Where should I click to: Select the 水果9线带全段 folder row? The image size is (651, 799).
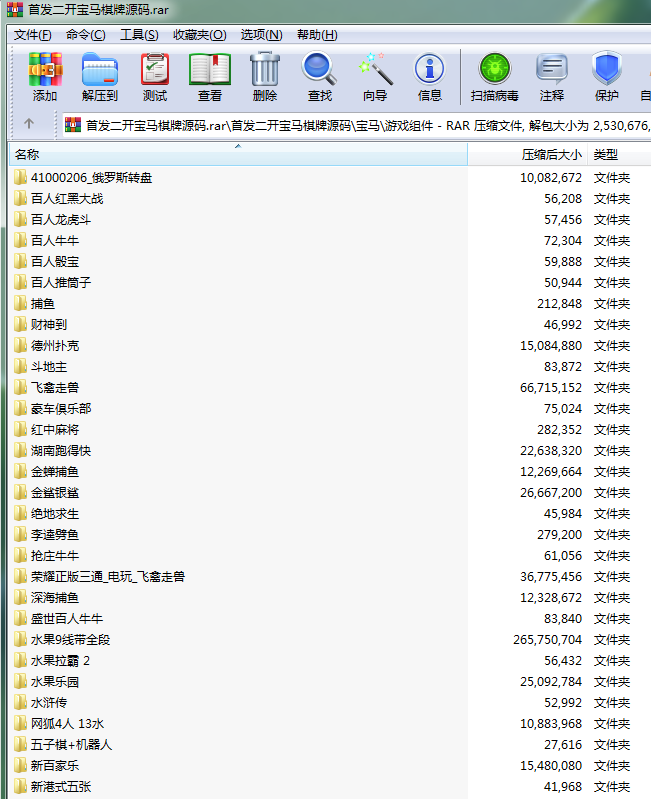pos(330,640)
